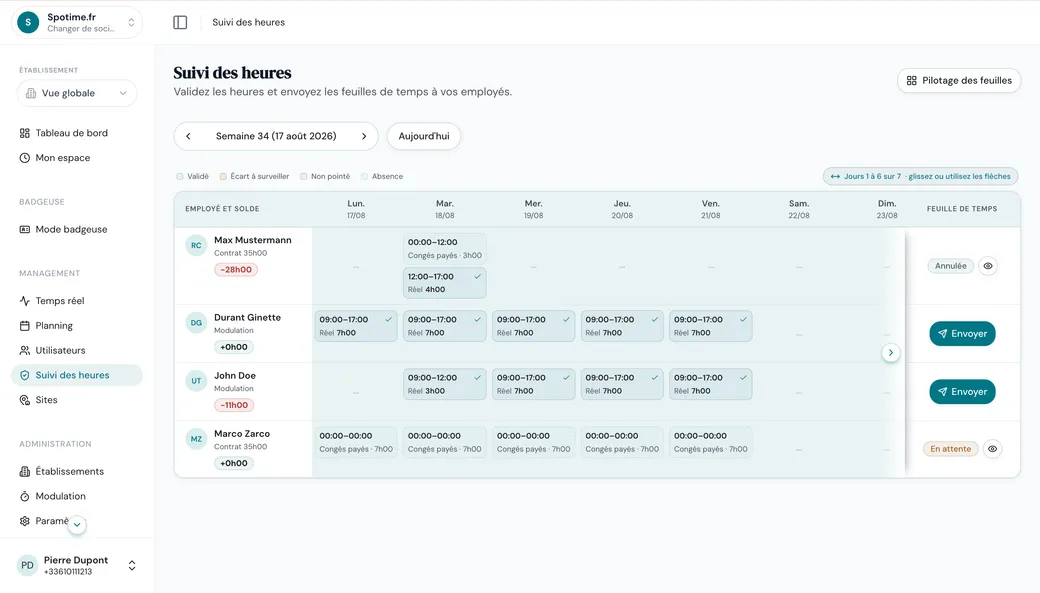The image size is (1040, 593).
Task: Click the Non pointé legend swatch
Action: [x=304, y=176]
